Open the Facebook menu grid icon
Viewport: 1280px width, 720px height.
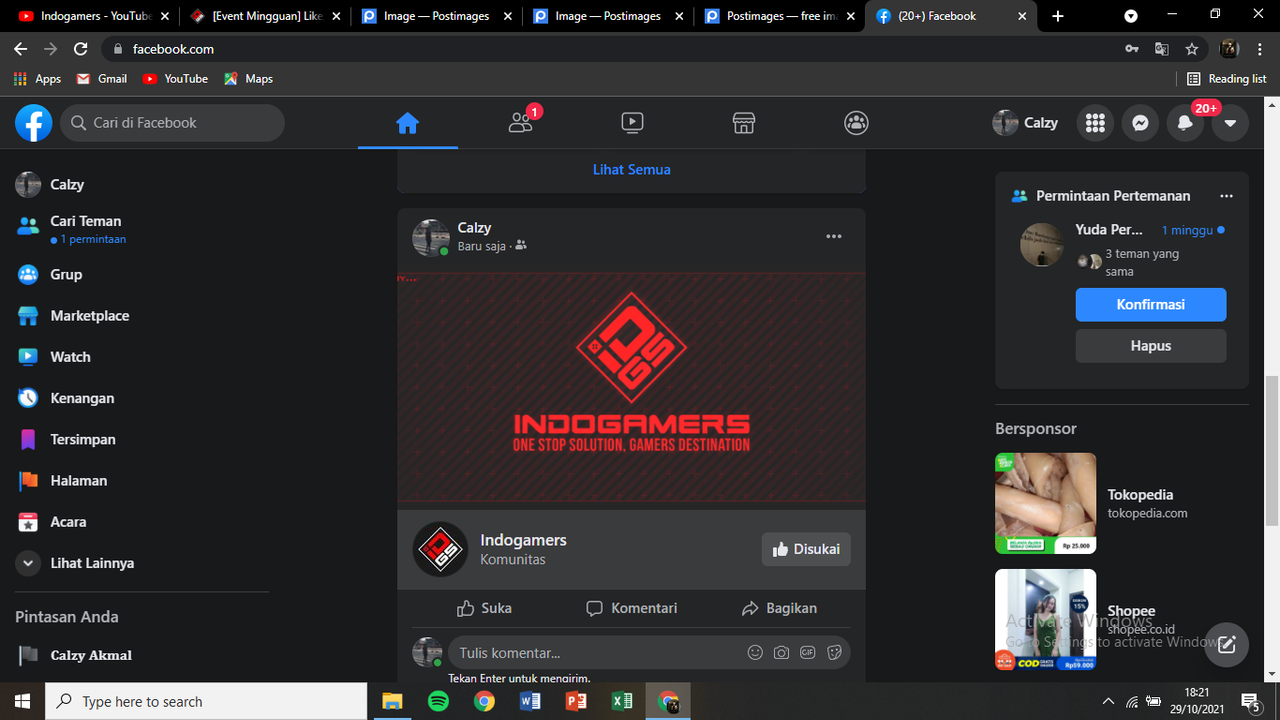(x=1095, y=123)
